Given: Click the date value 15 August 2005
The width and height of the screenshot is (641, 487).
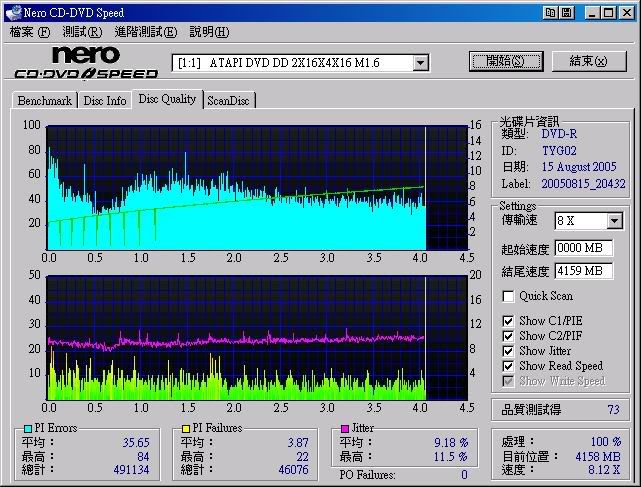Looking at the screenshot, I should point(579,167).
